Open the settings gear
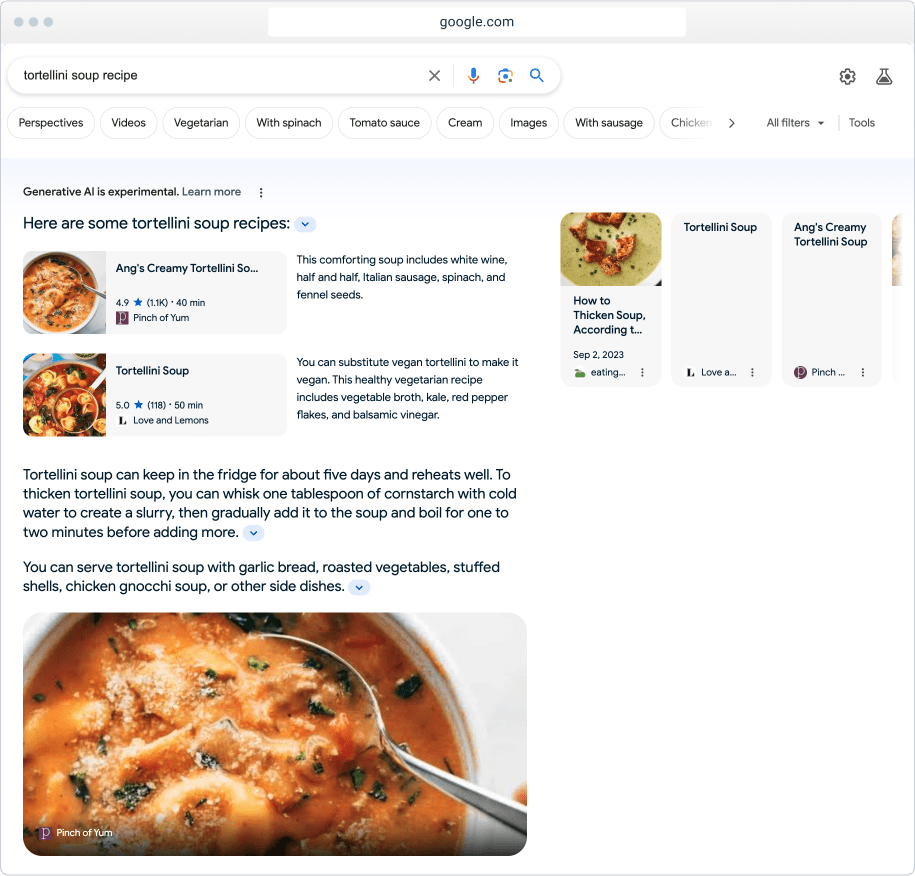This screenshot has height=876, width=915. point(847,77)
